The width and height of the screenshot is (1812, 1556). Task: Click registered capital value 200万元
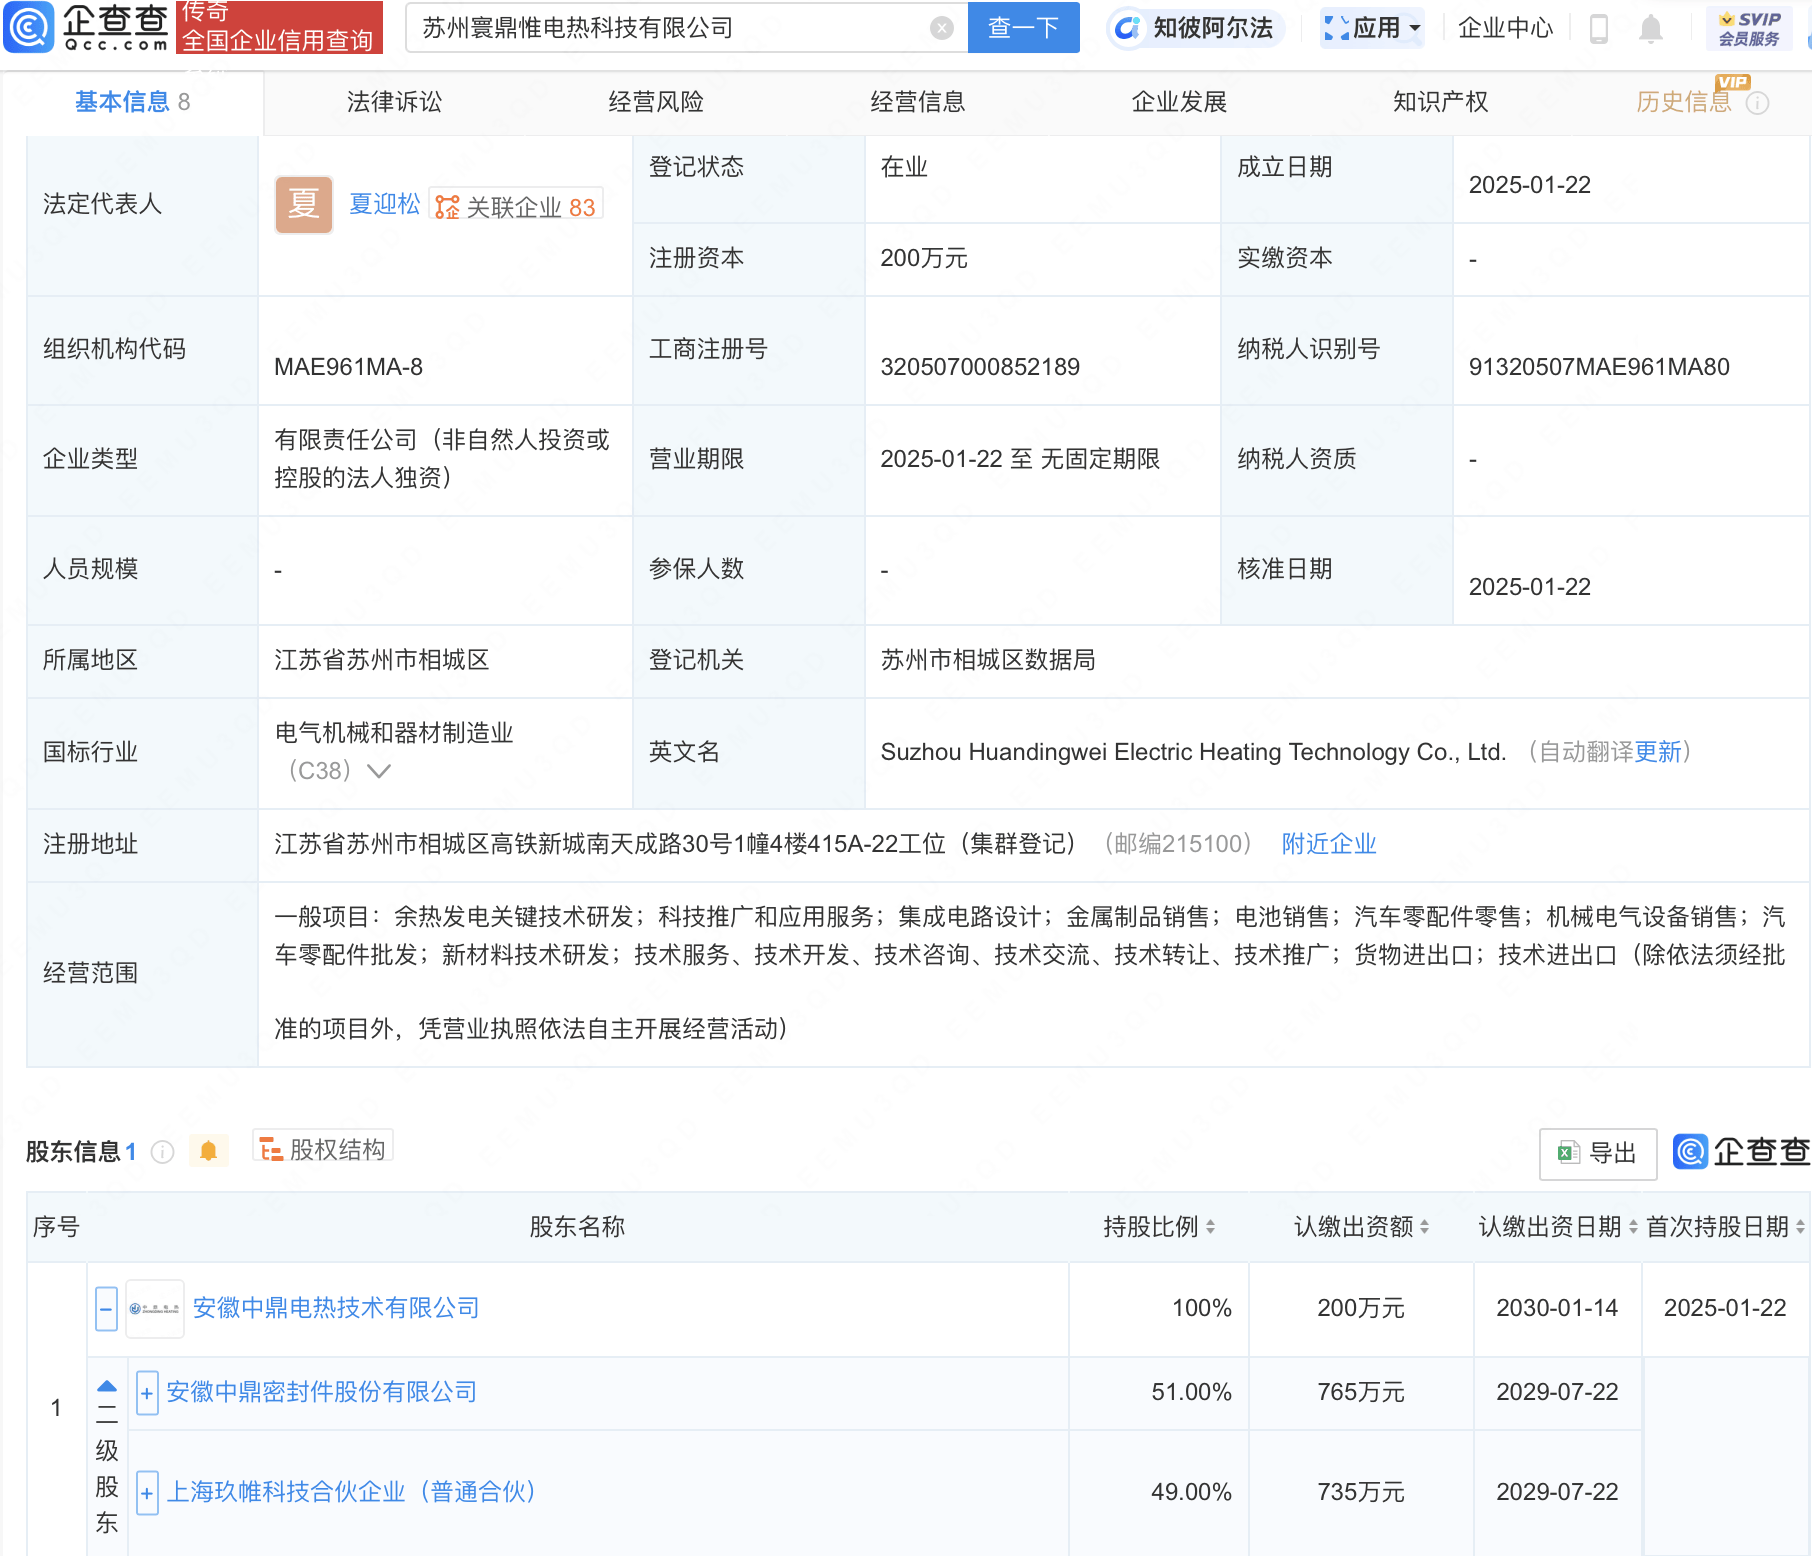(924, 258)
